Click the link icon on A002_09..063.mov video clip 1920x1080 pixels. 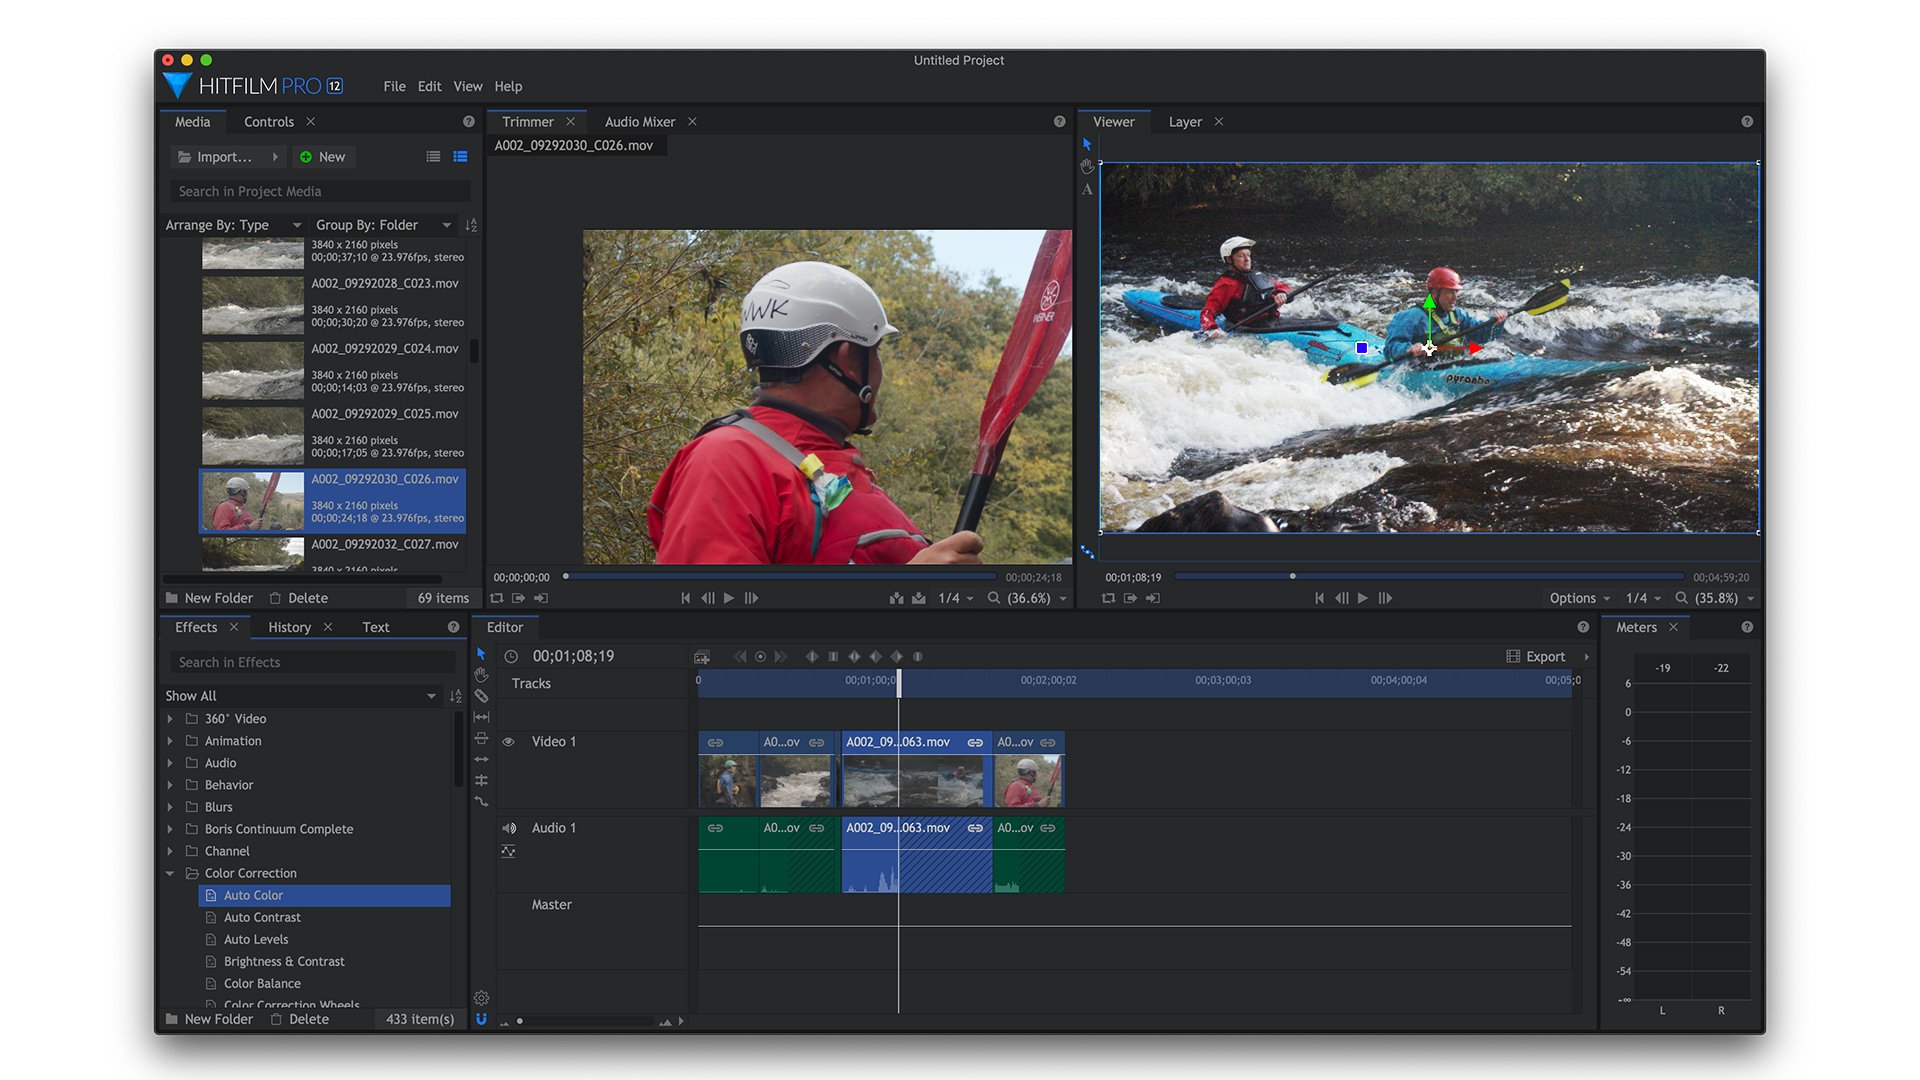tap(975, 742)
